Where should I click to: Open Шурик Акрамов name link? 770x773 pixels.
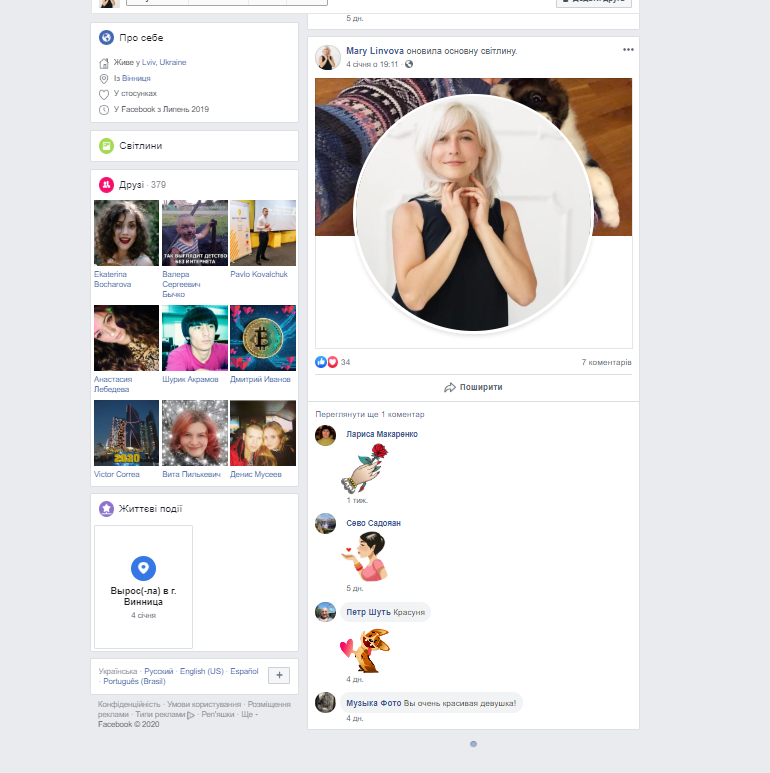pyautogui.click(x=190, y=379)
